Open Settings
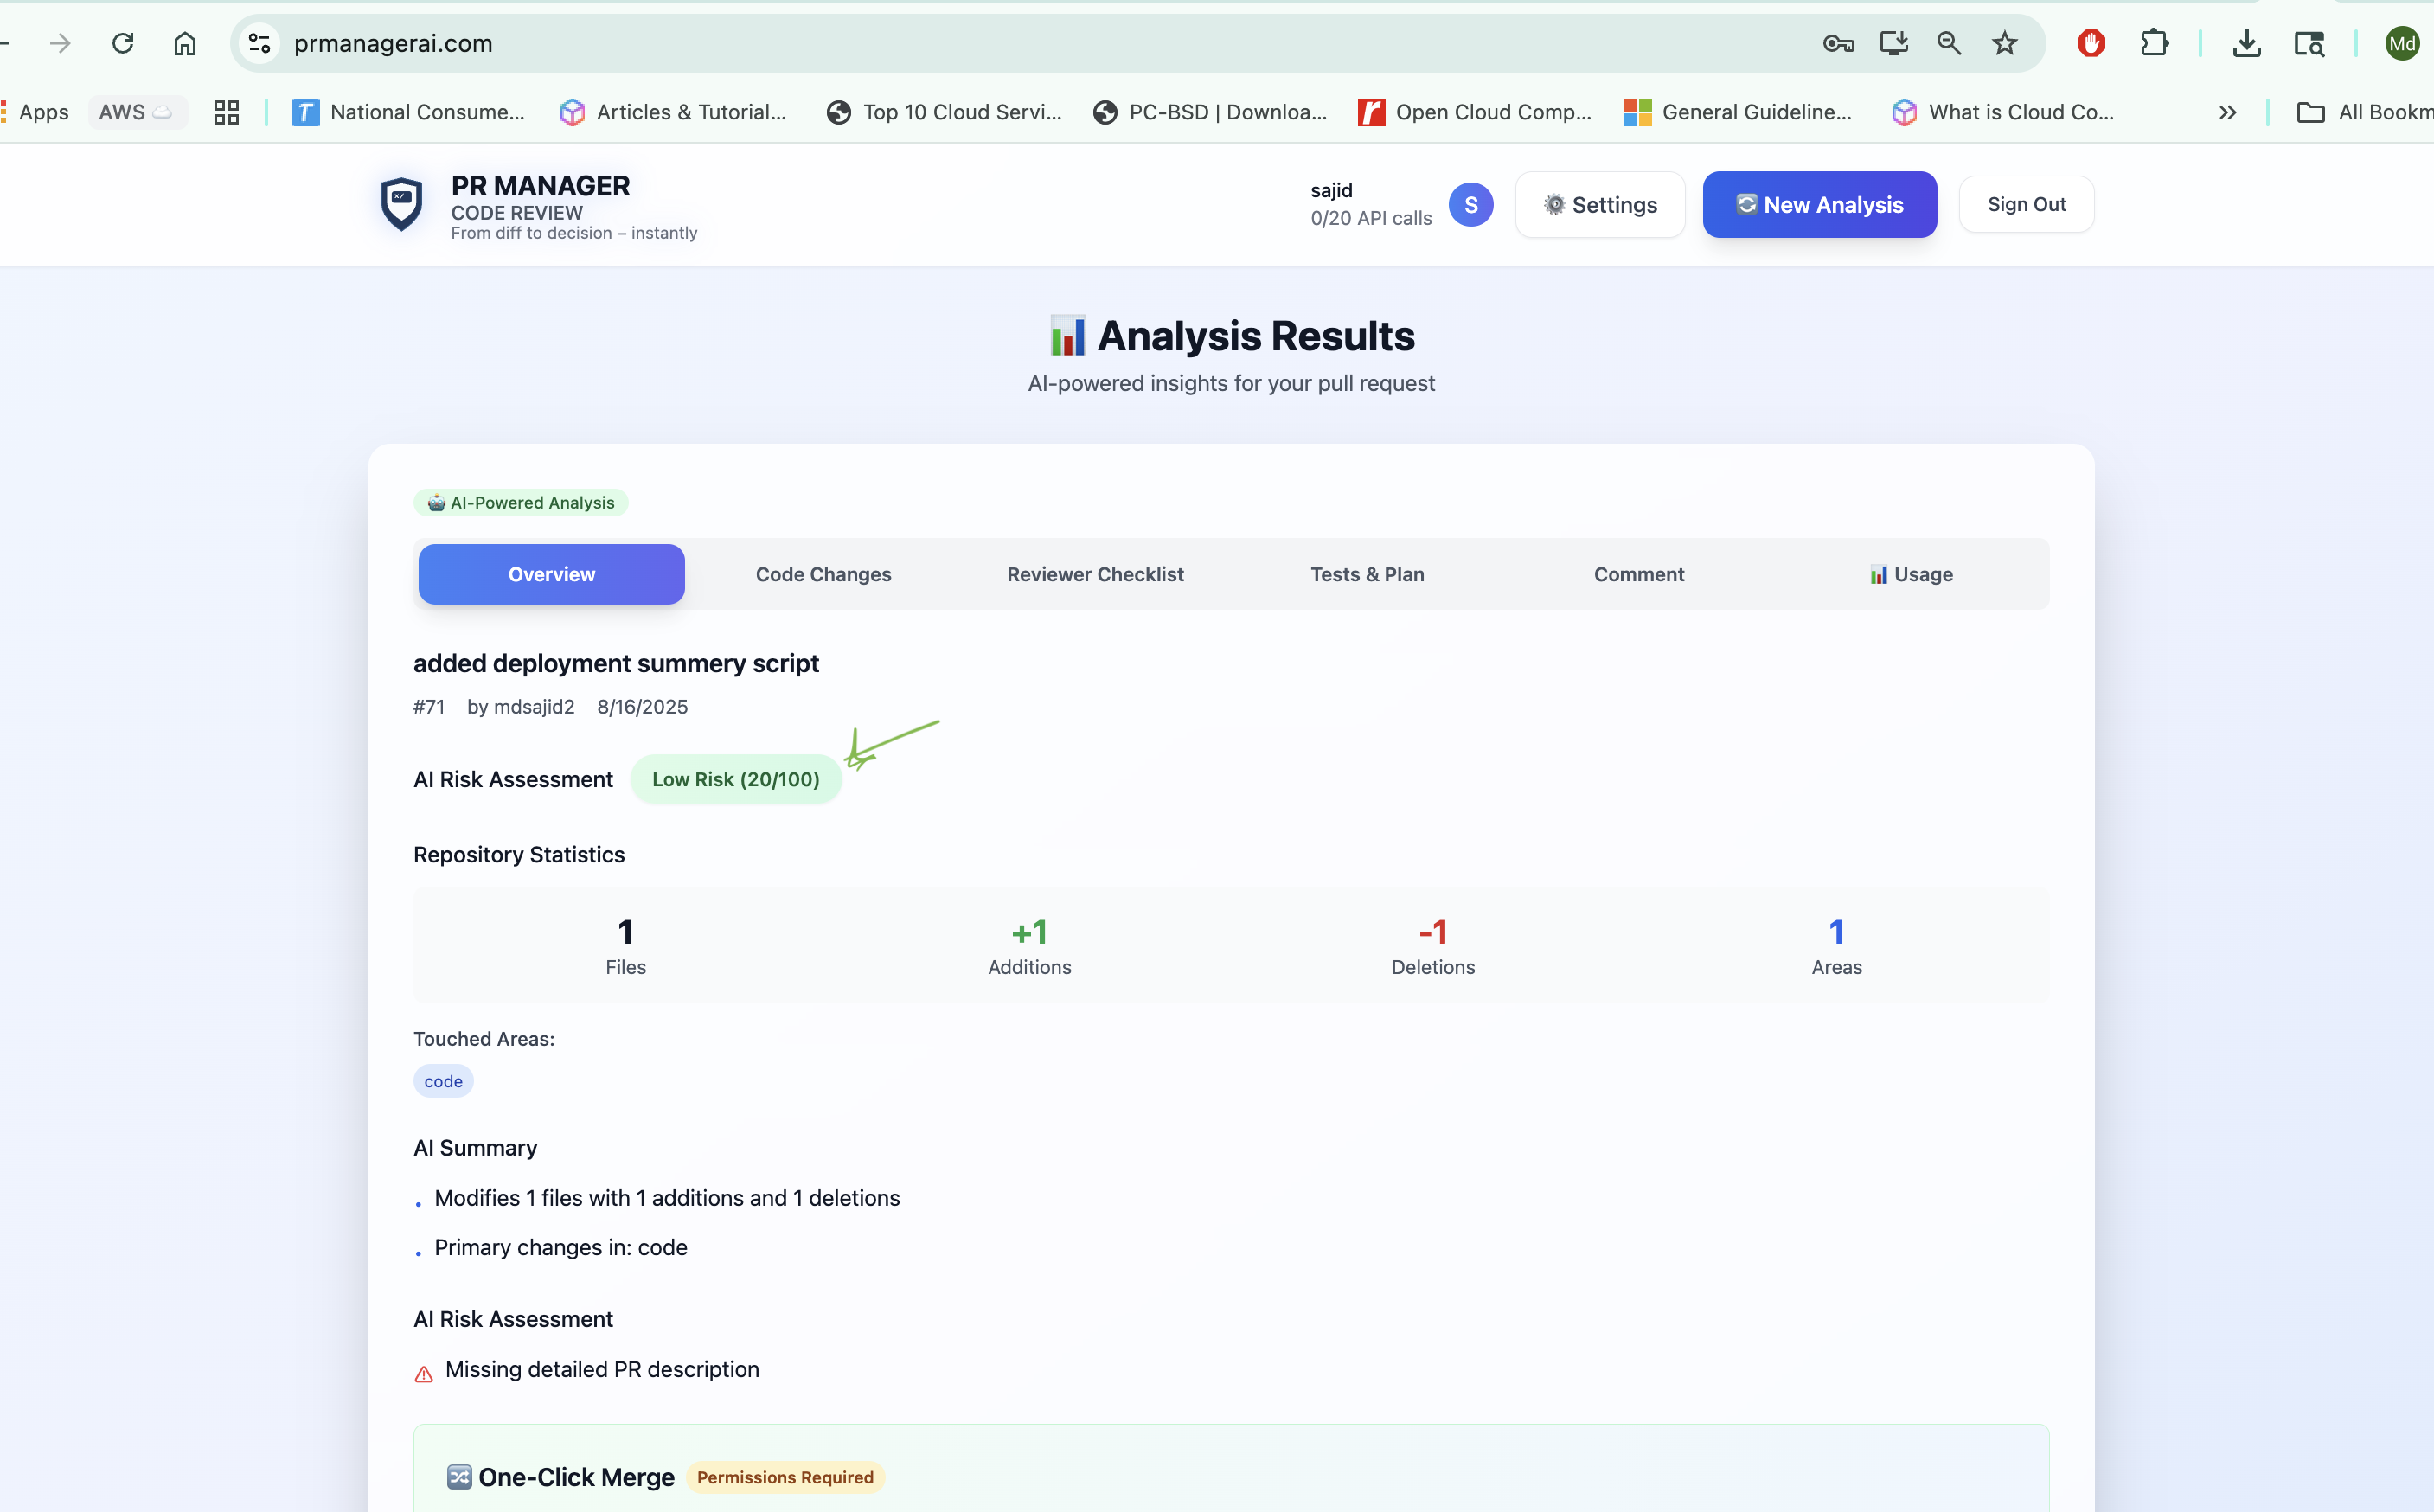2434x1512 pixels. click(x=1600, y=204)
